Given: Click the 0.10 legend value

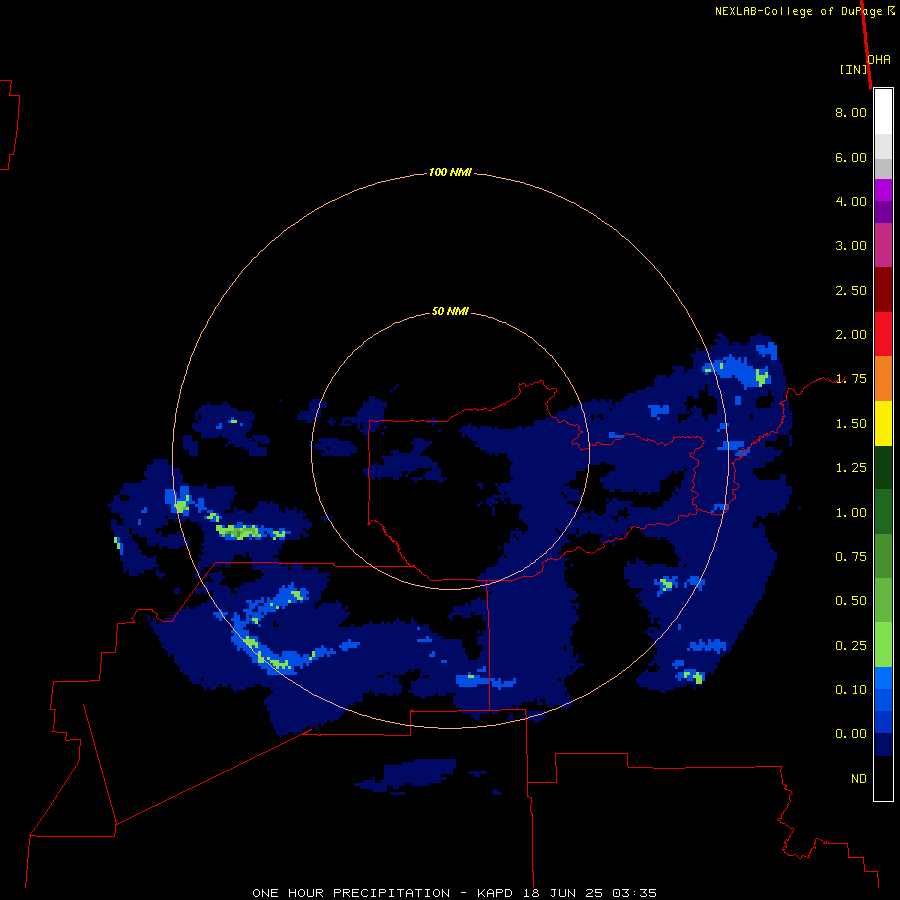Looking at the screenshot, I should 851,690.
